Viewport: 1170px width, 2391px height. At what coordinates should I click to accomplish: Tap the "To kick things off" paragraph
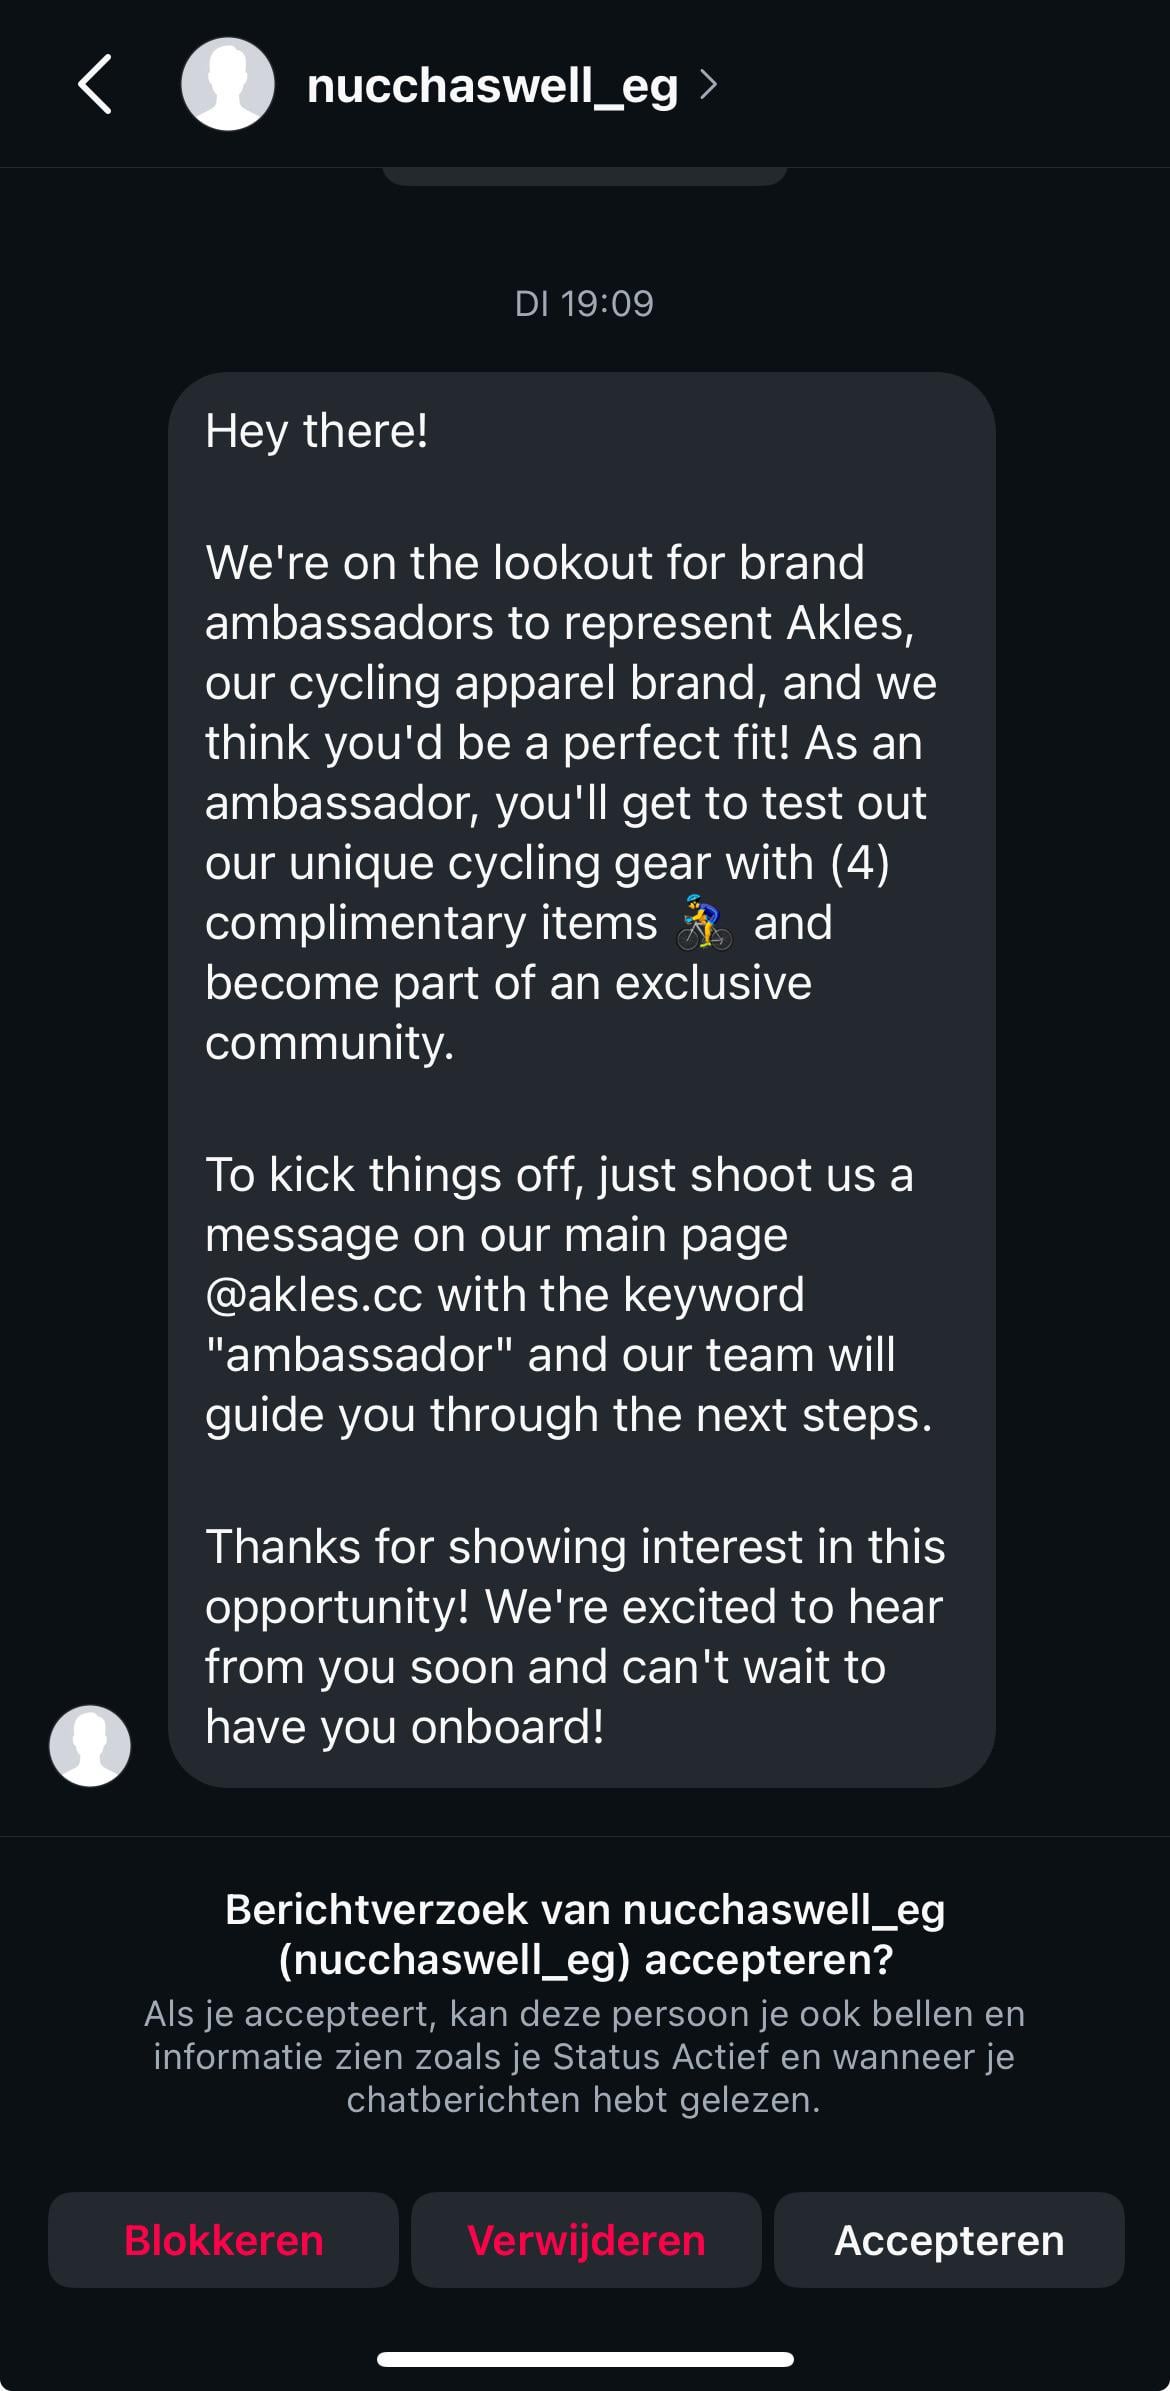pos(568,1294)
